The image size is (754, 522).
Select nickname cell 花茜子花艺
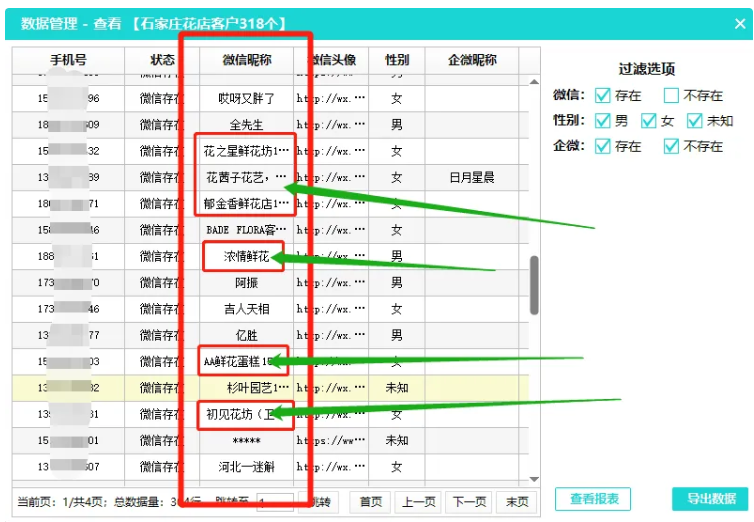click(x=247, y=178)
